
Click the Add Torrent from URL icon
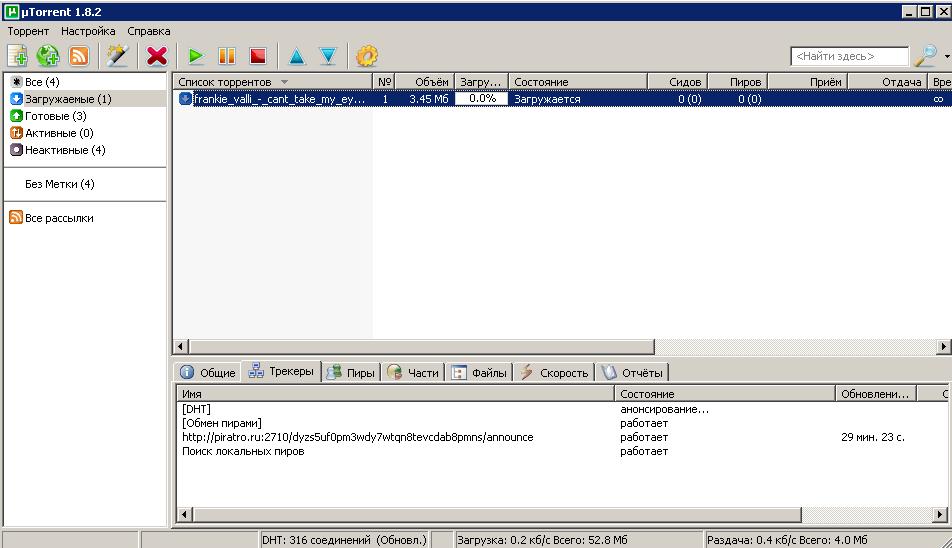tap(47, 56)
